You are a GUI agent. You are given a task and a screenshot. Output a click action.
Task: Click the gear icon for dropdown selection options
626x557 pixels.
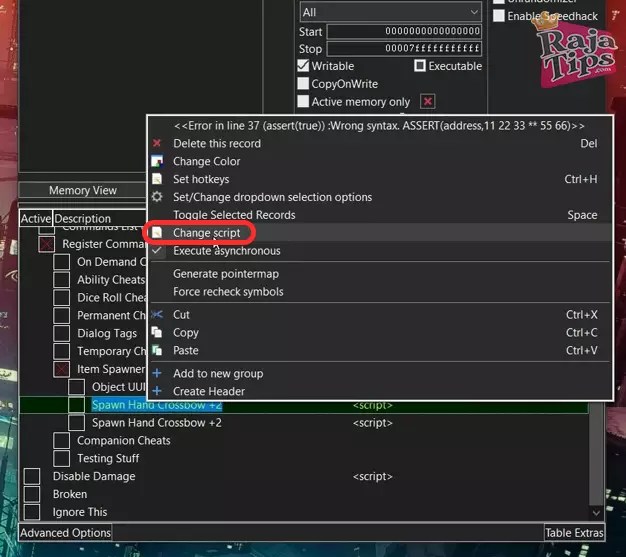point(157,196)
